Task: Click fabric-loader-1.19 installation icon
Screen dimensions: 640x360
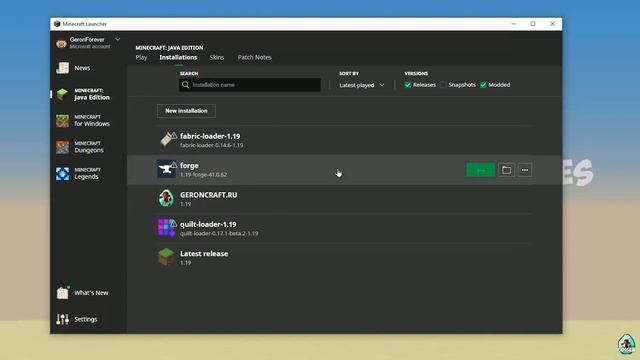Action: 167,139
